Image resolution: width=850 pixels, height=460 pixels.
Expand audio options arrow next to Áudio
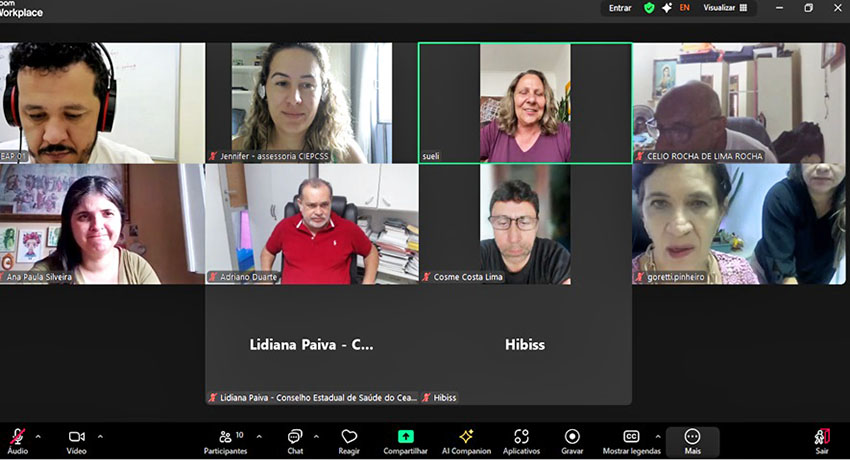(39, 436)
